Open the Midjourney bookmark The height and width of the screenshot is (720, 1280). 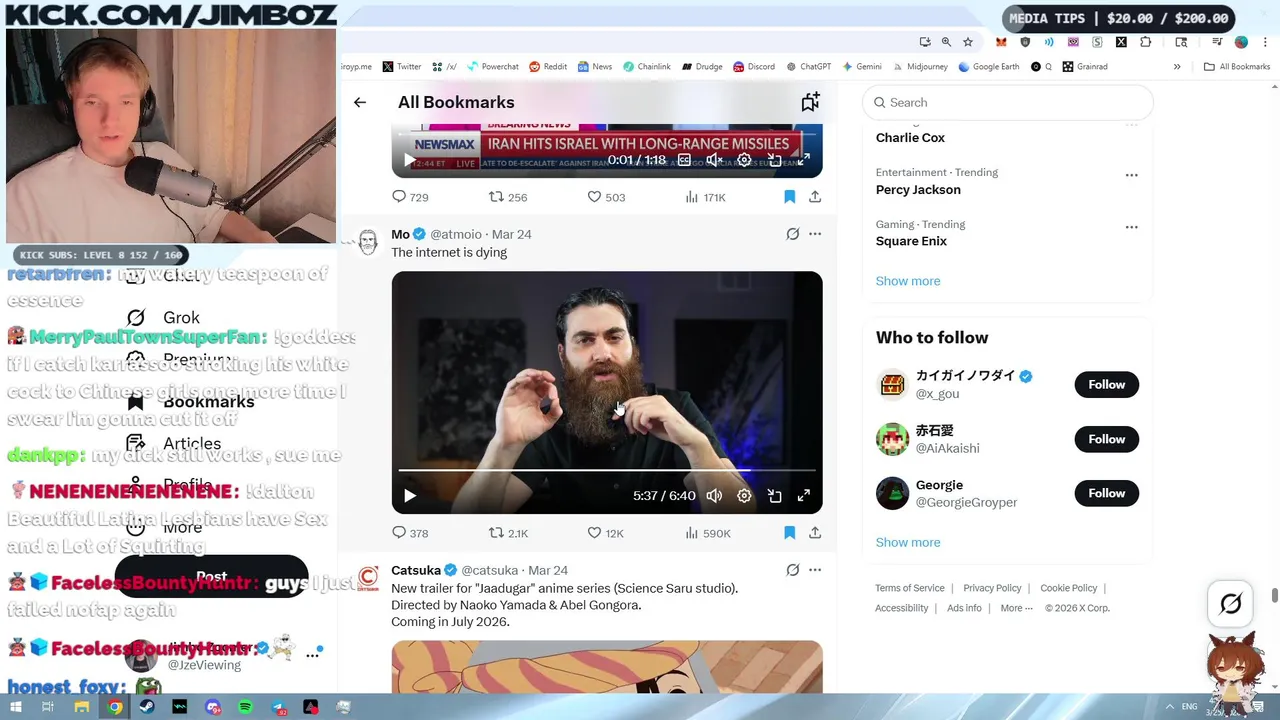click(x=919, y=67)
